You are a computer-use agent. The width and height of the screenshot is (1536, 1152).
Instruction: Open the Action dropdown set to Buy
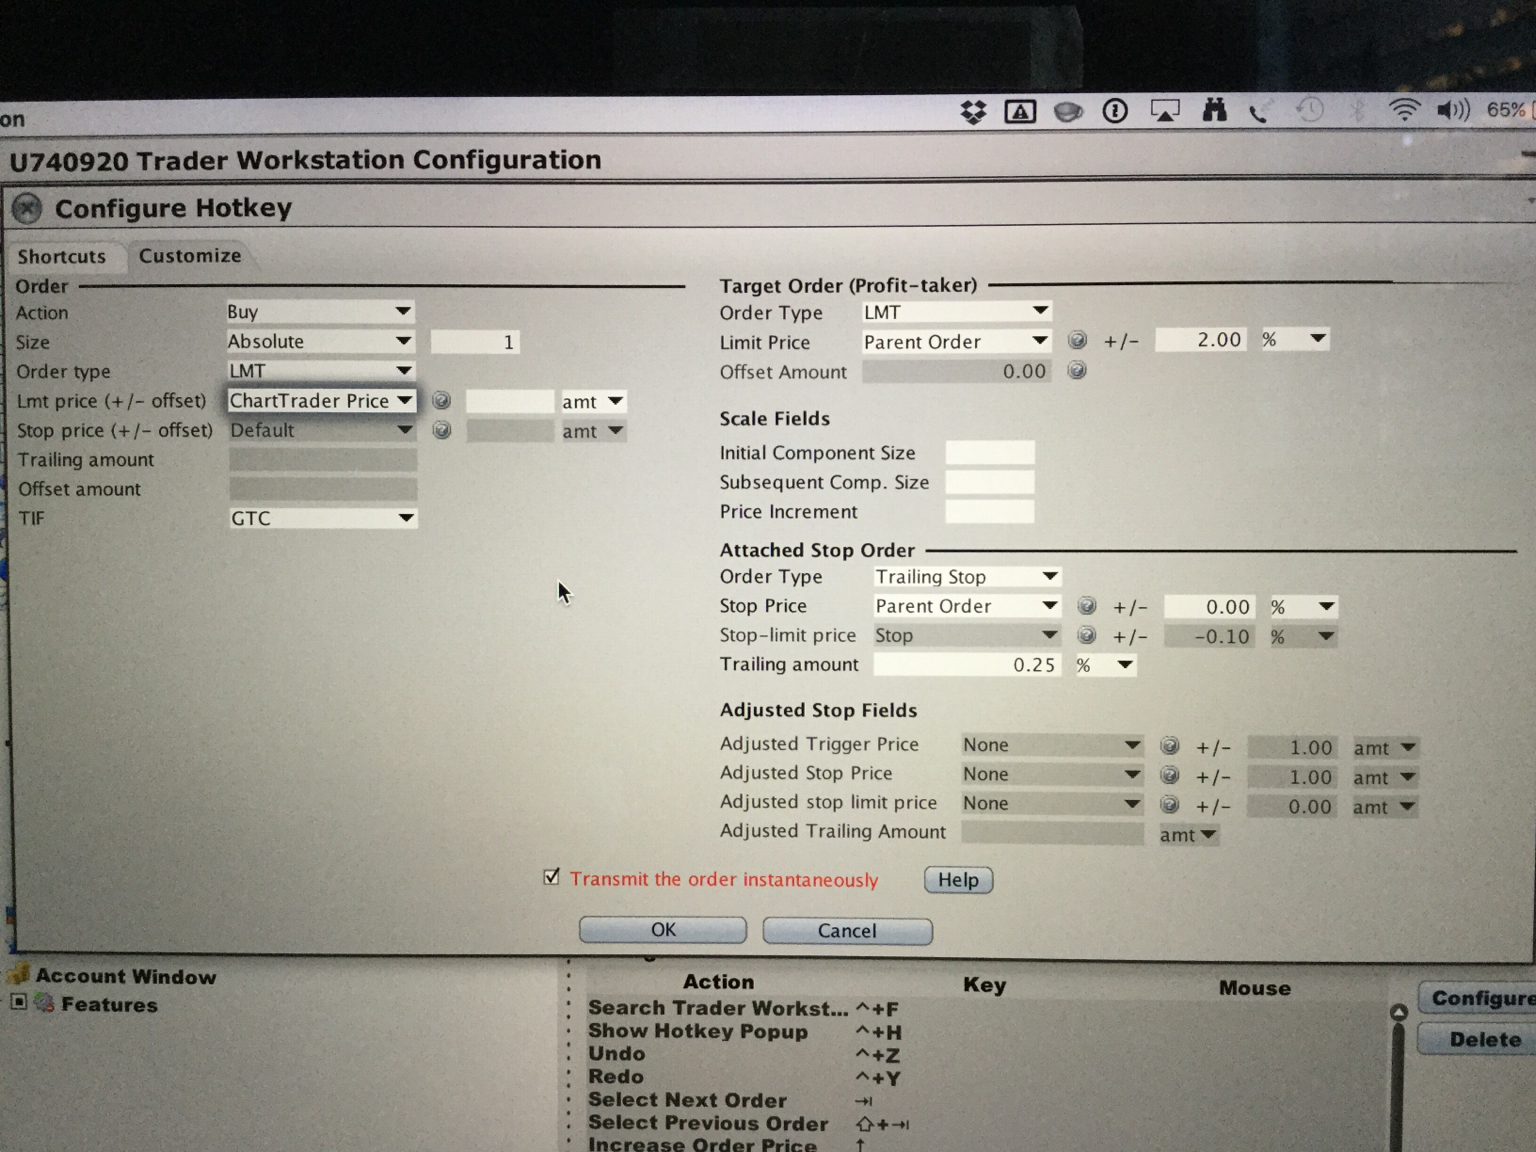click(x=320, y=312)
